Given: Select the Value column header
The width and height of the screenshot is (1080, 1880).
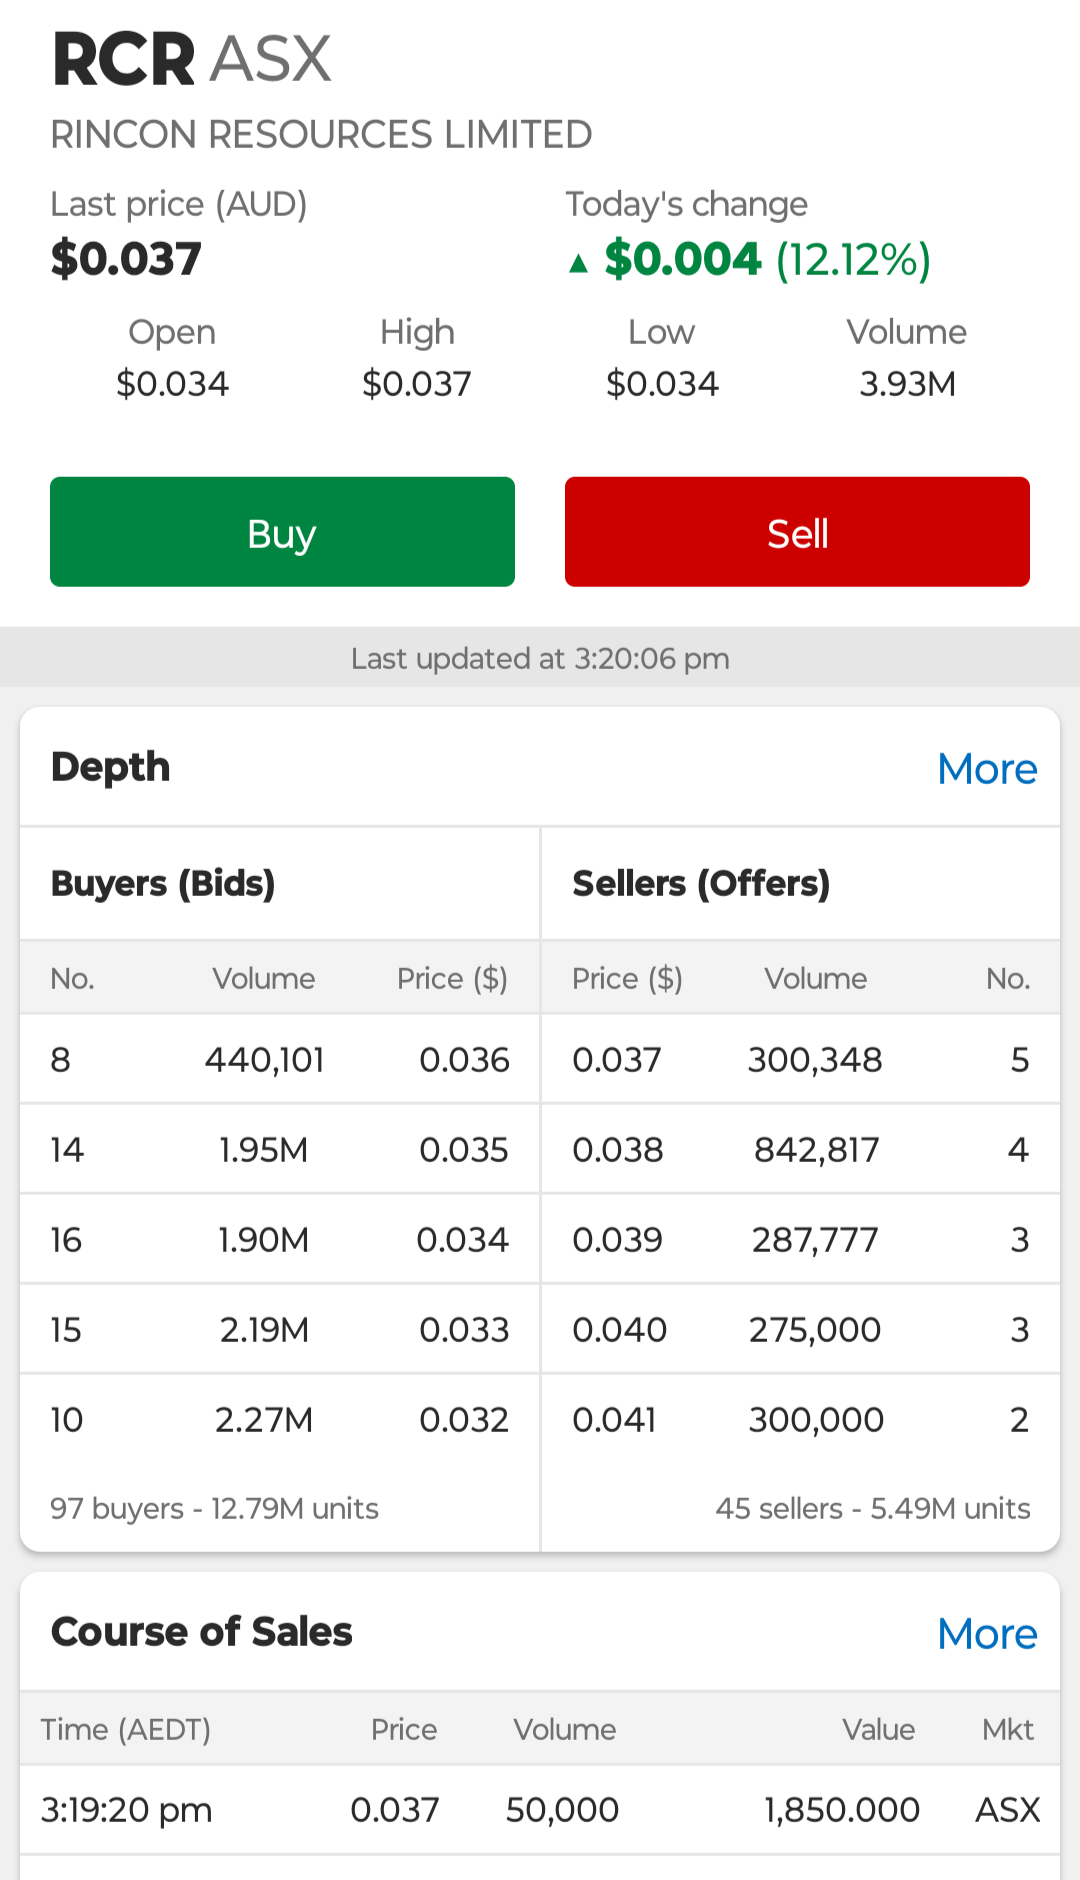Looking at the screenshot, I should pyautogui.click(x=878, y=1730).
